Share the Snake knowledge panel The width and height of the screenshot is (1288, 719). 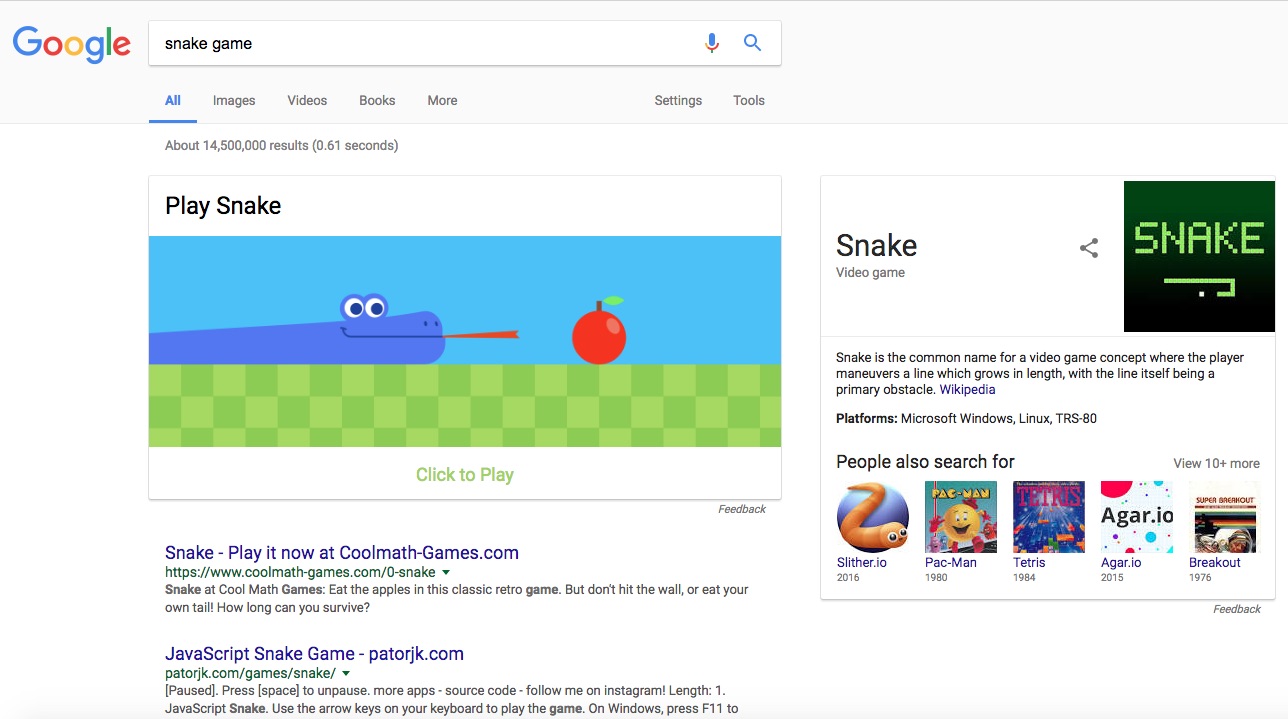tap(1089, 248)
